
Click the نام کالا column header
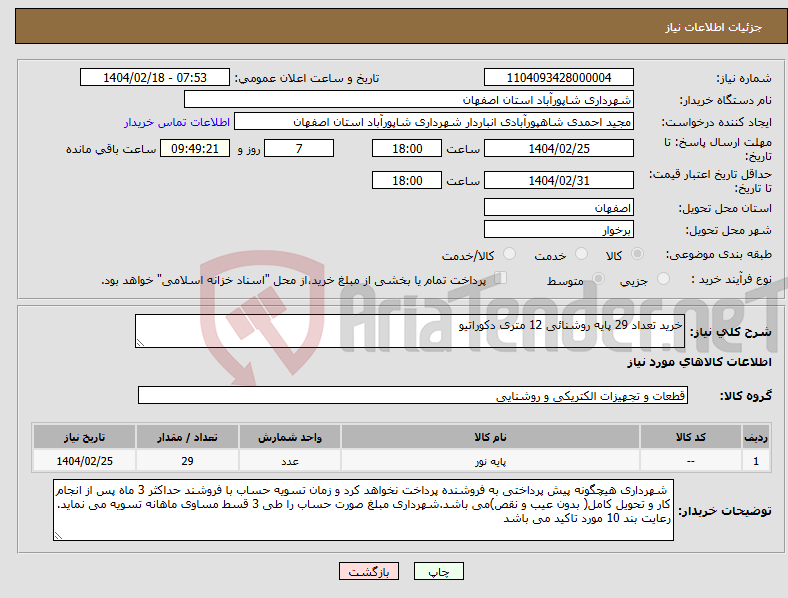click(490, 437)
